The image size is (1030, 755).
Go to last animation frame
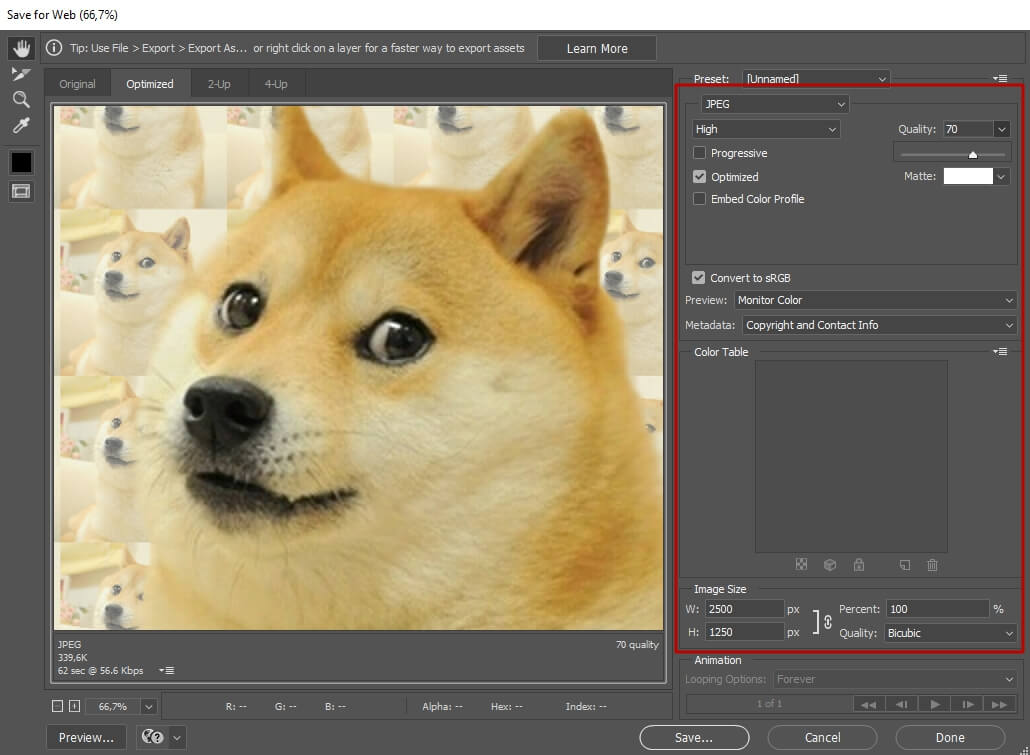[x=1000, y=704]
